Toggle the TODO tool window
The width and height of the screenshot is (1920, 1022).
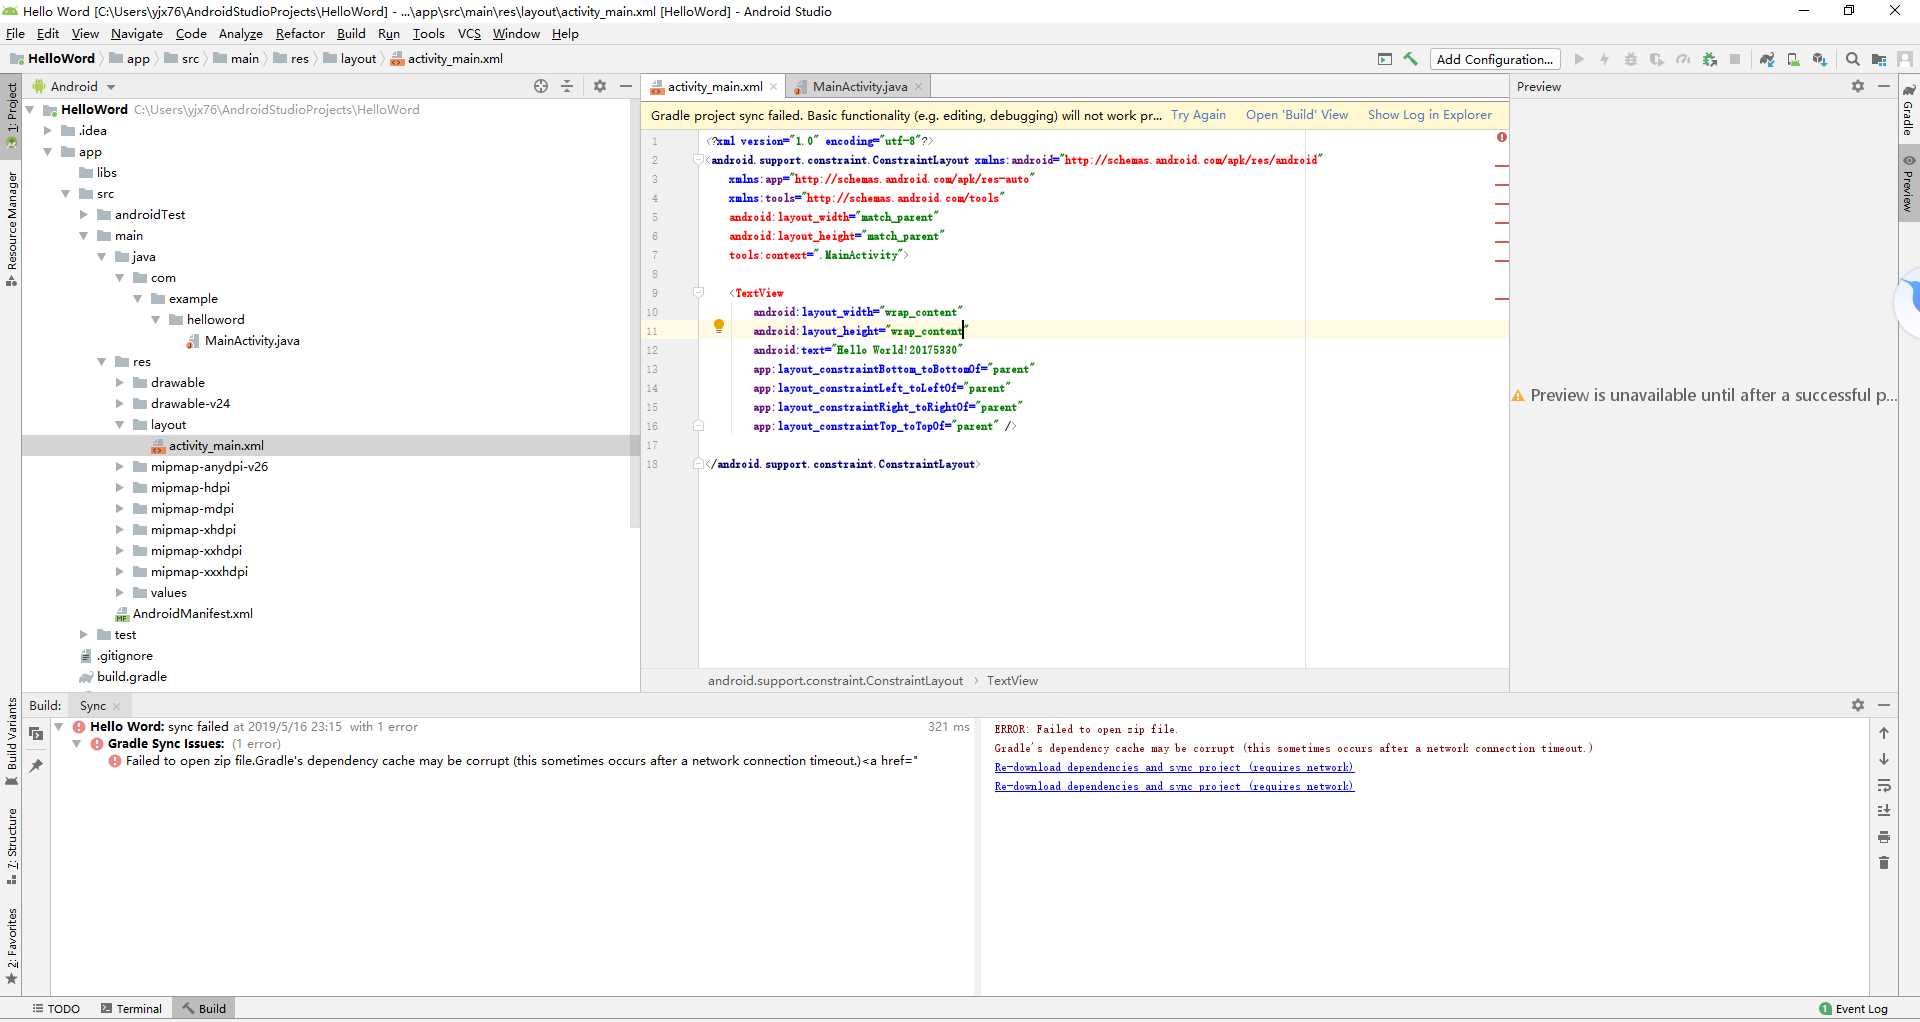click(x=56, y=1008)
